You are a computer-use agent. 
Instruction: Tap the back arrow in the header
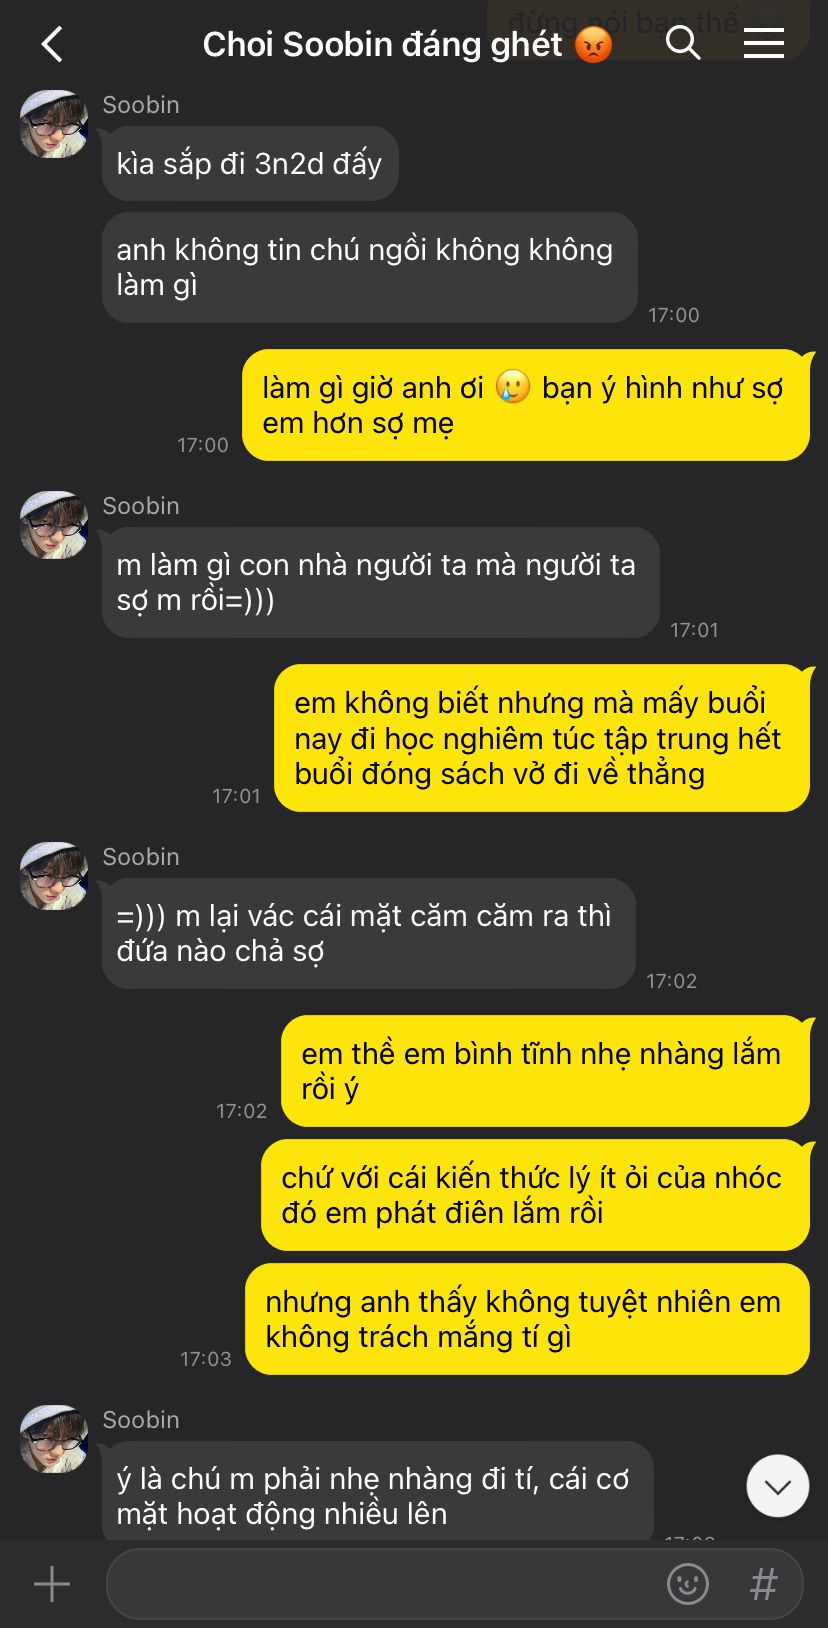(52, 44)
